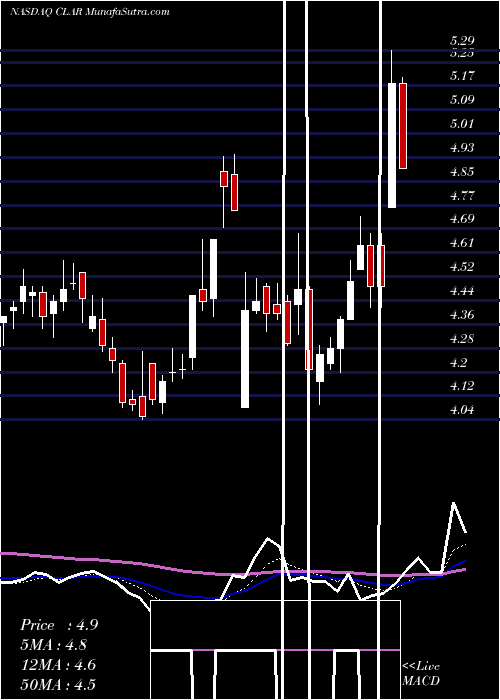Click the 4.28 price axis label
Viewport: 500px width, 700px height.
pyautogui.click(x=462, y=339)
